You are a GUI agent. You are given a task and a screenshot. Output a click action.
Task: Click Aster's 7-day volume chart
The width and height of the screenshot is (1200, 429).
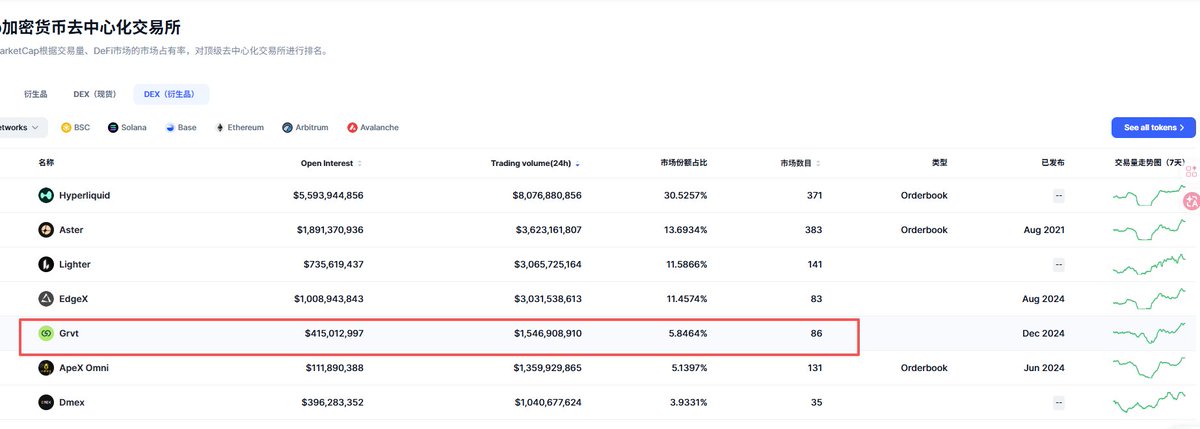click(x=1149, y=230)
